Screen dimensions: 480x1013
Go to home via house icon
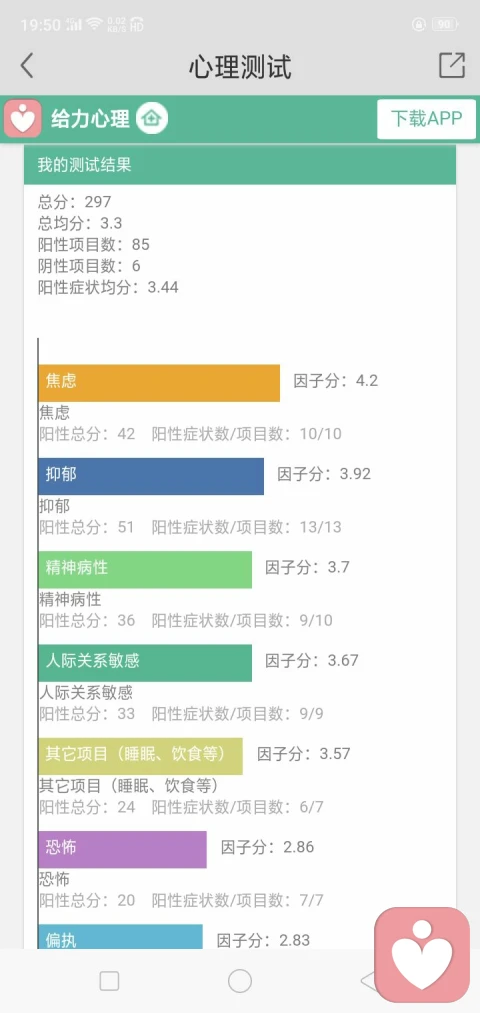tap(152, 119)
